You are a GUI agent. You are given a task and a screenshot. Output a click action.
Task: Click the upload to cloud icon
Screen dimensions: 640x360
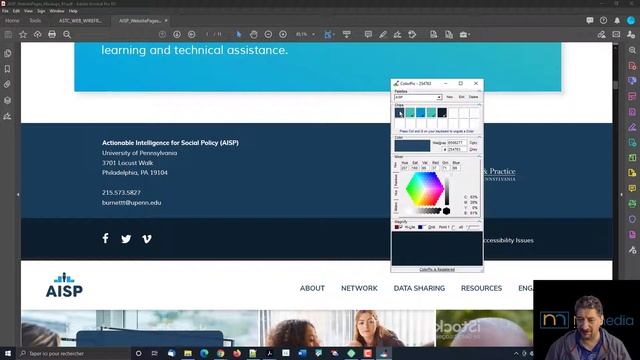[38, 35]
